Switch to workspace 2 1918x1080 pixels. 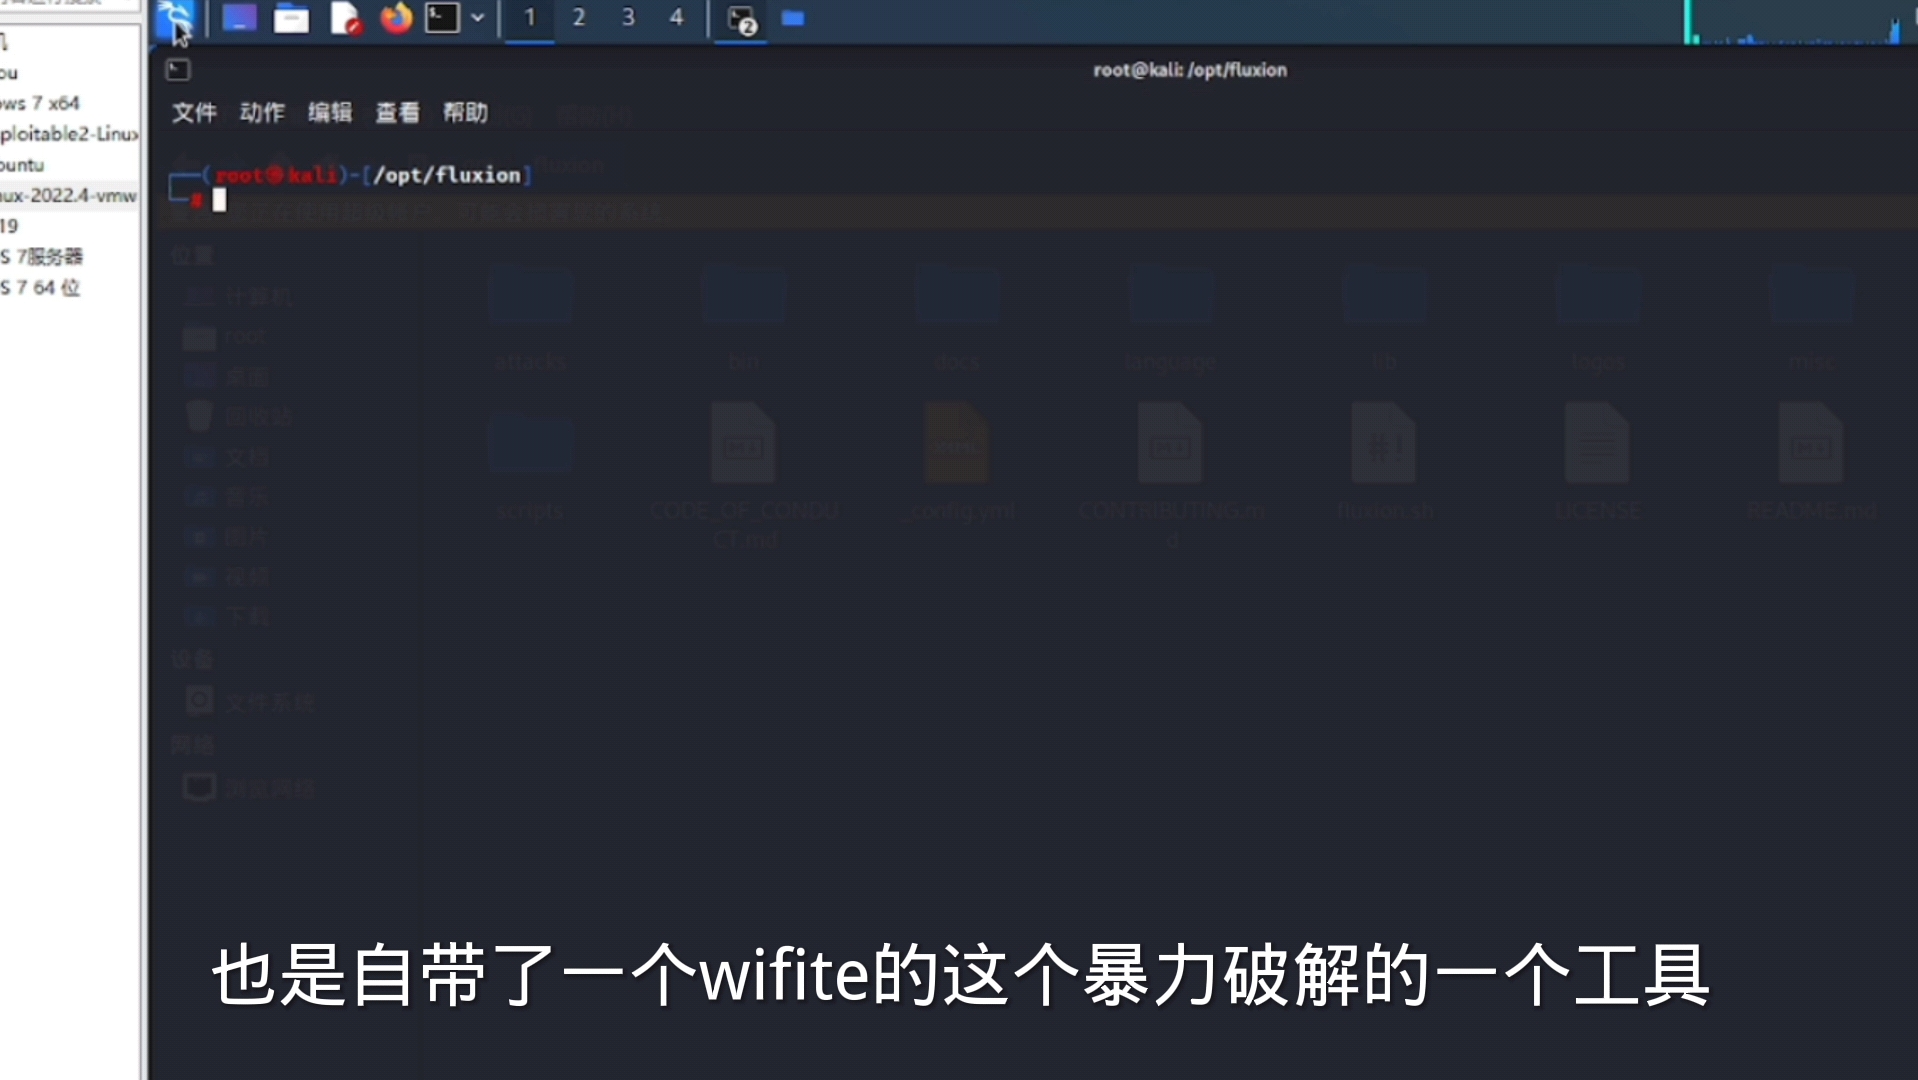[x=578, y=18]
